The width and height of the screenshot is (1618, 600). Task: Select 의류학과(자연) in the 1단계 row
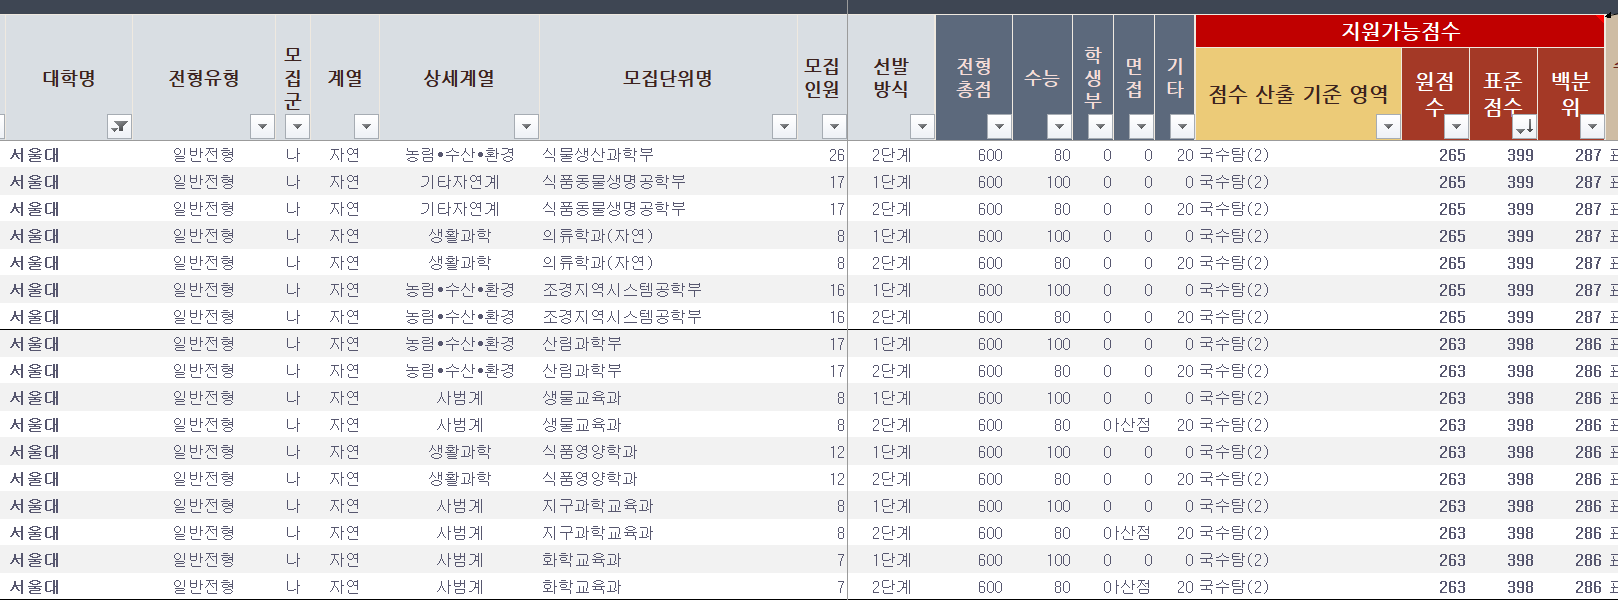pos(668,236)
